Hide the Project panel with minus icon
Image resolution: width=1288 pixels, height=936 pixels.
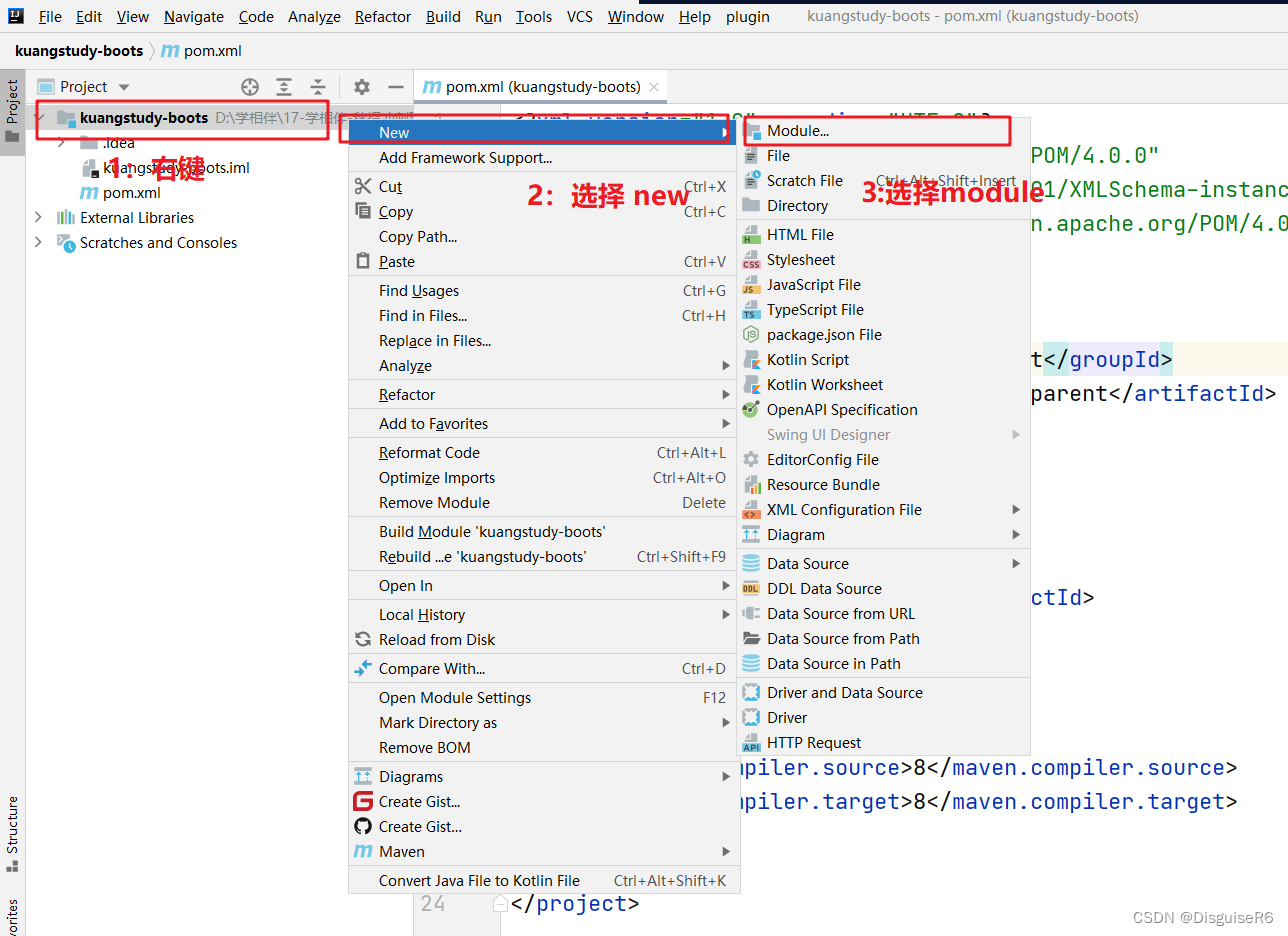pos(396,87)
